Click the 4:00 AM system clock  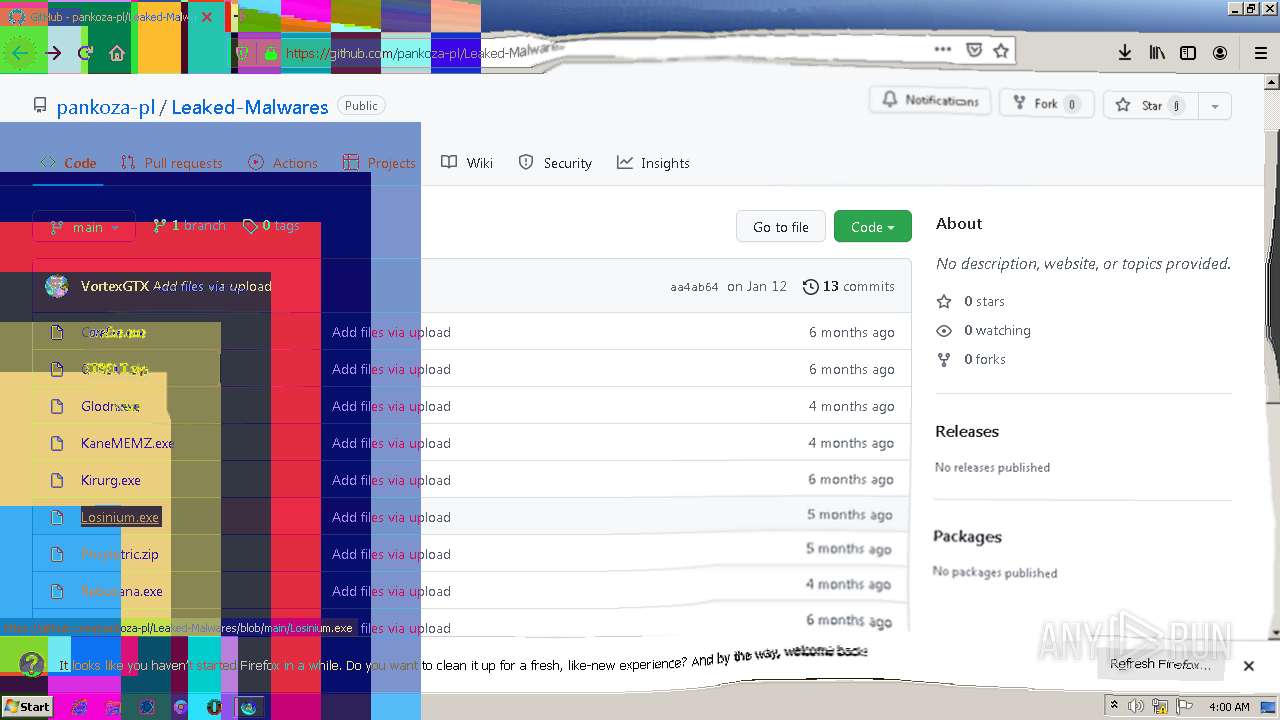coord(1229,707)
